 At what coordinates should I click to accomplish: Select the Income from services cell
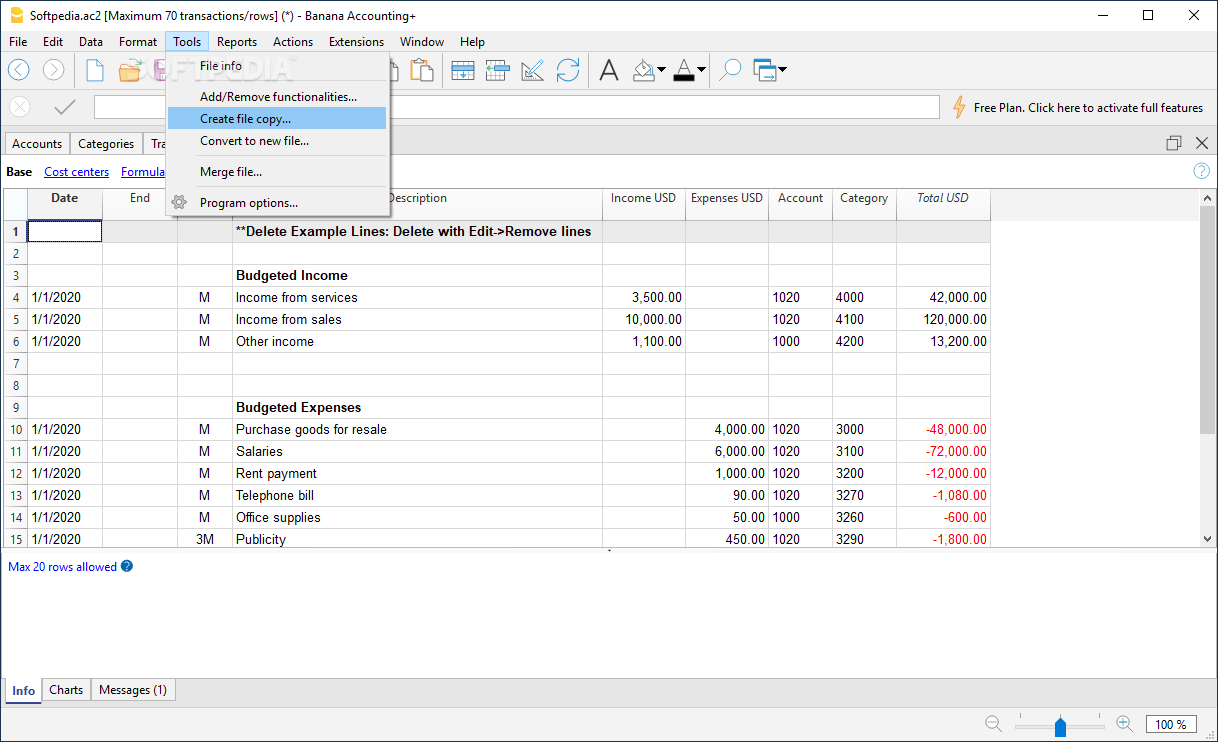tap(417, 298)
